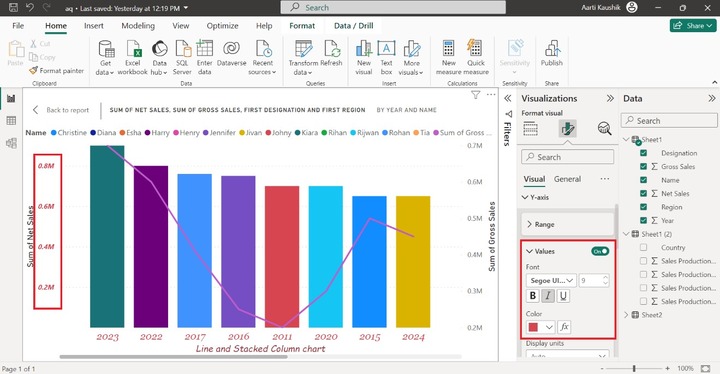
Task: Uncheck the Region field
Action: (643, 207)
